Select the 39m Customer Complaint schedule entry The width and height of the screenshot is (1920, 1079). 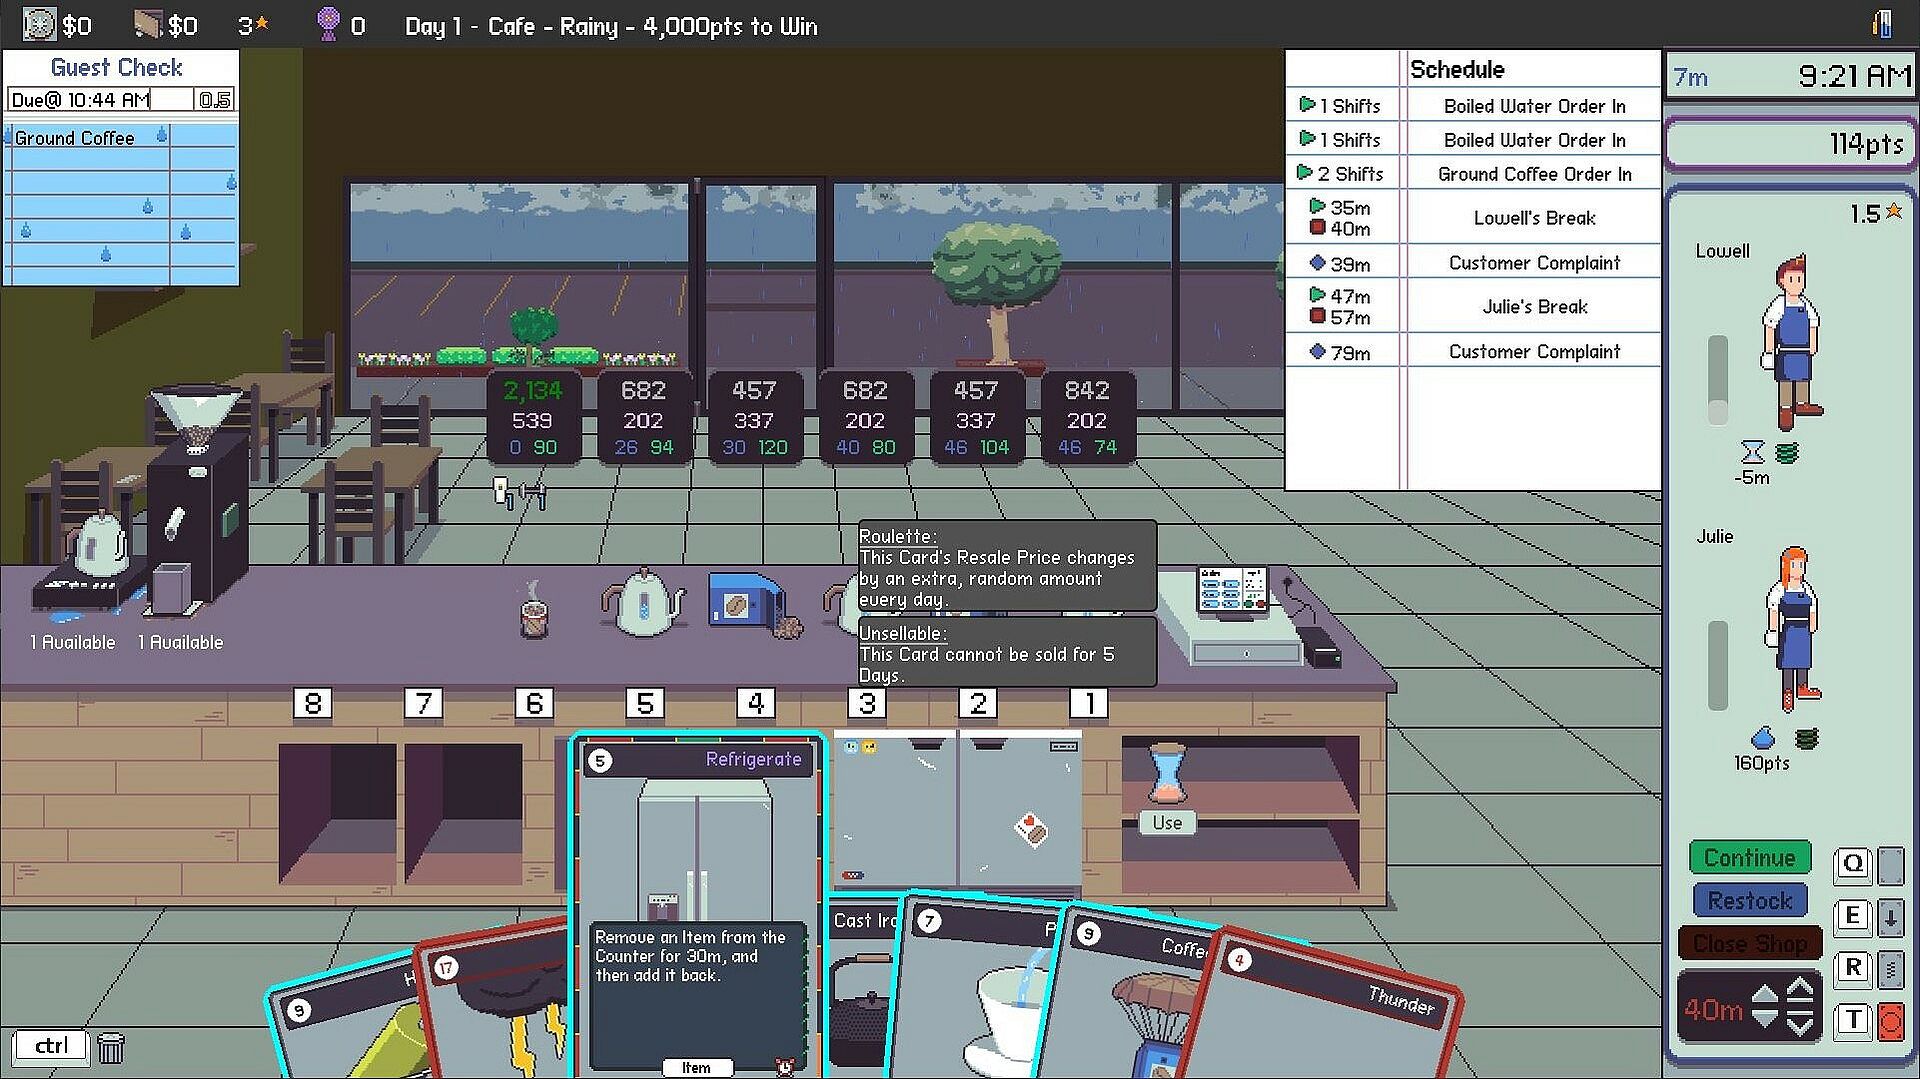1473,263
